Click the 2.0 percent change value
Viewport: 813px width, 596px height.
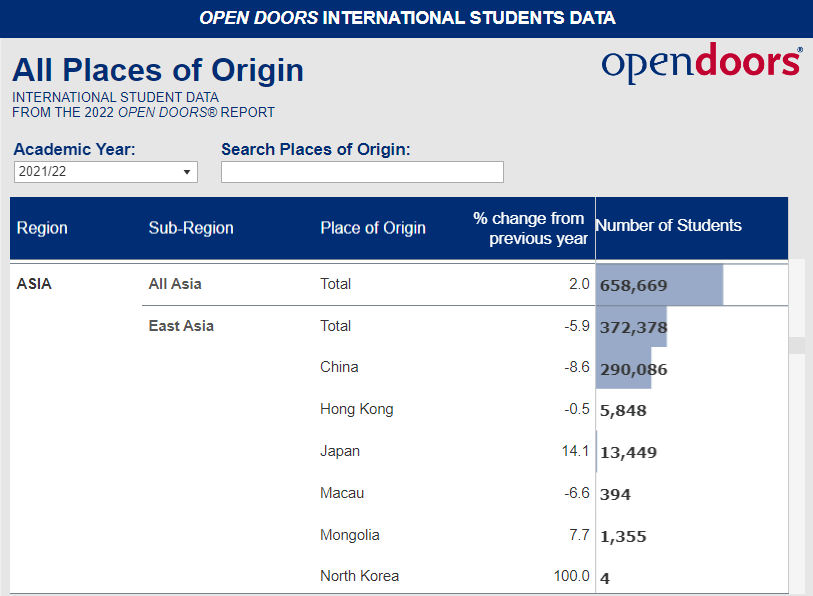[x=579, y=284]
